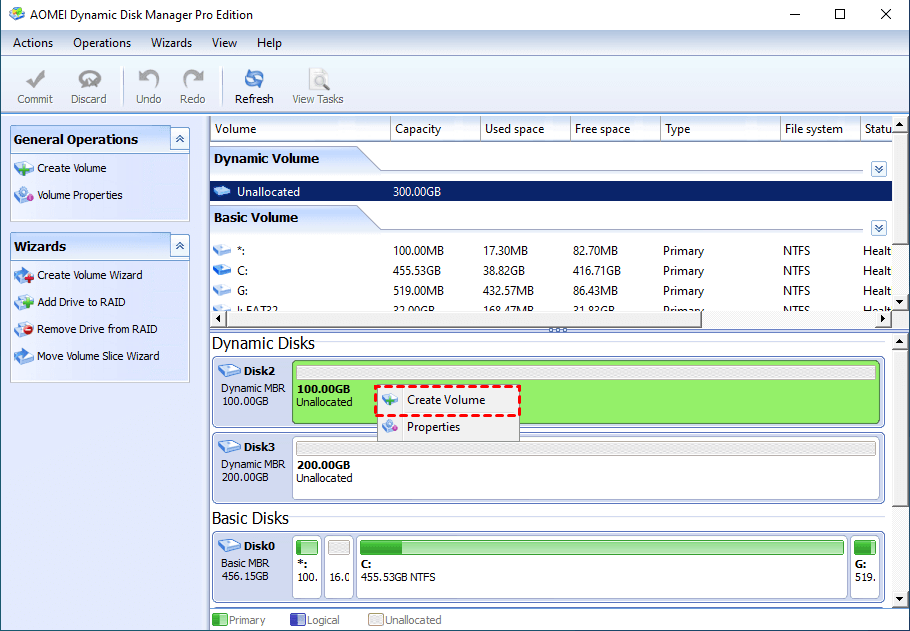
Task: Open the View menu
Action: 224,43
